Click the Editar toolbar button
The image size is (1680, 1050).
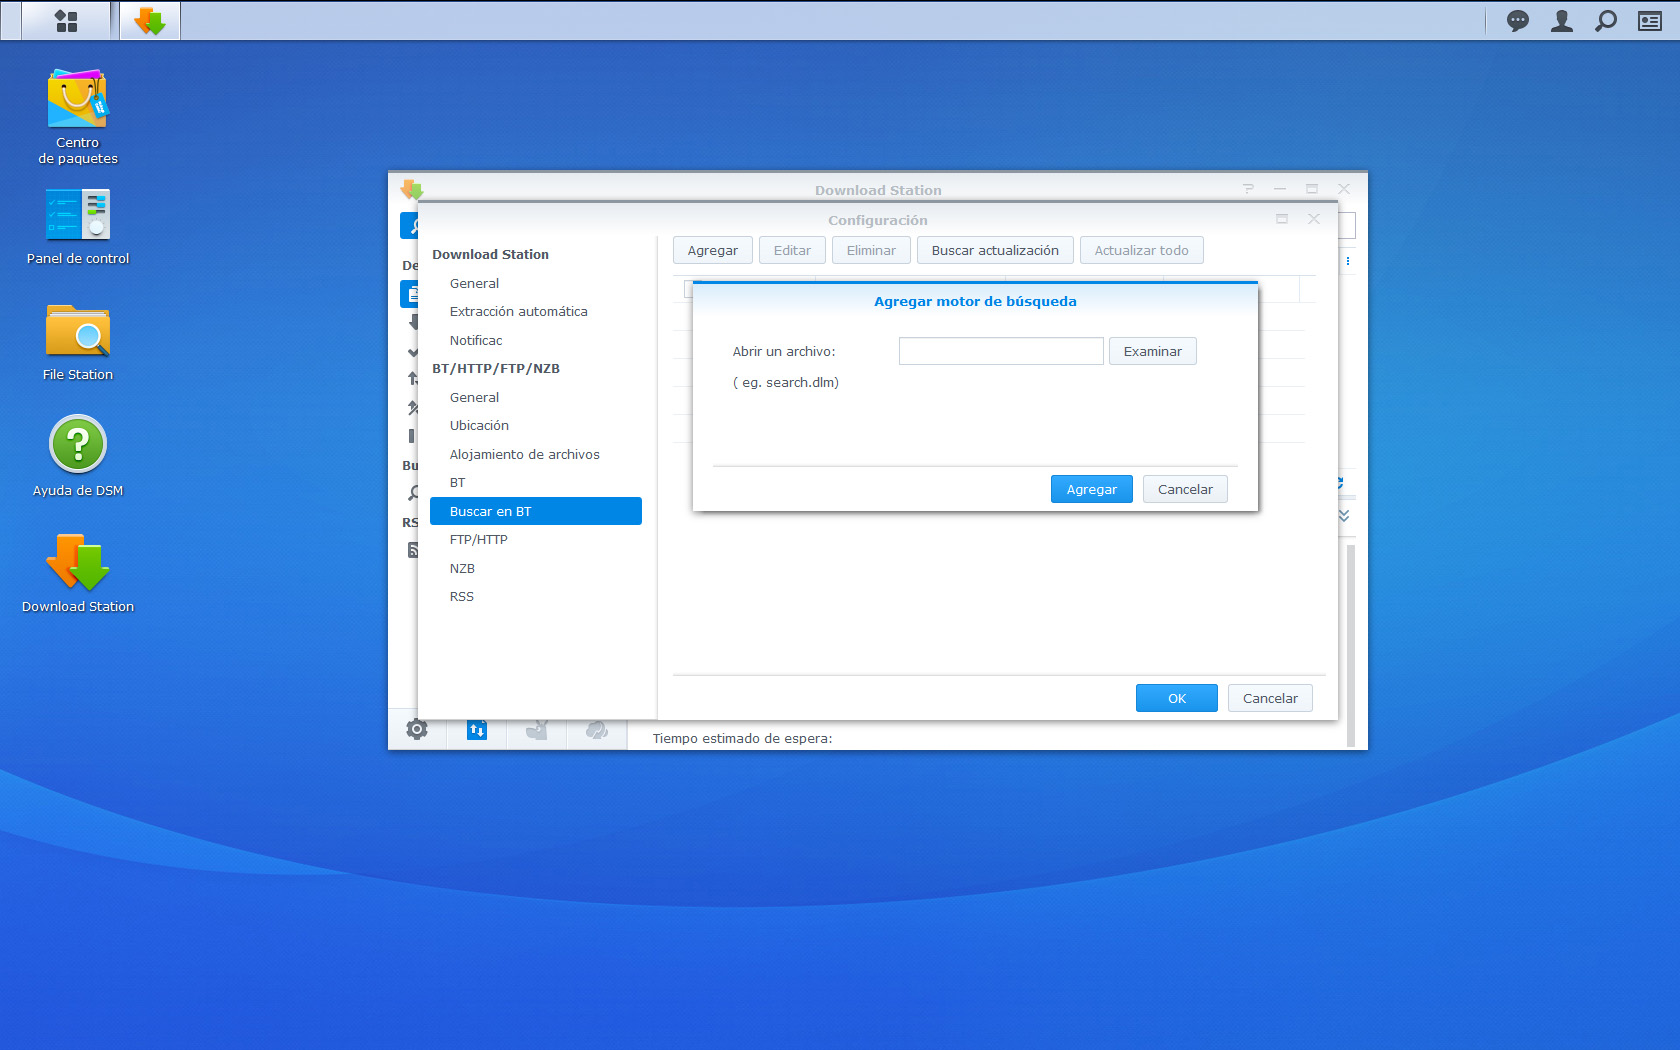pos(792,250)
